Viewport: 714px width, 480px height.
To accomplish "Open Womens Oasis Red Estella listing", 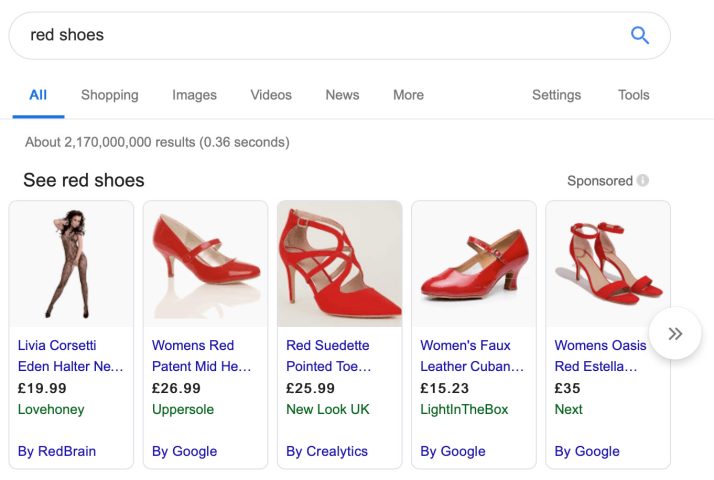I will [600, 356].
